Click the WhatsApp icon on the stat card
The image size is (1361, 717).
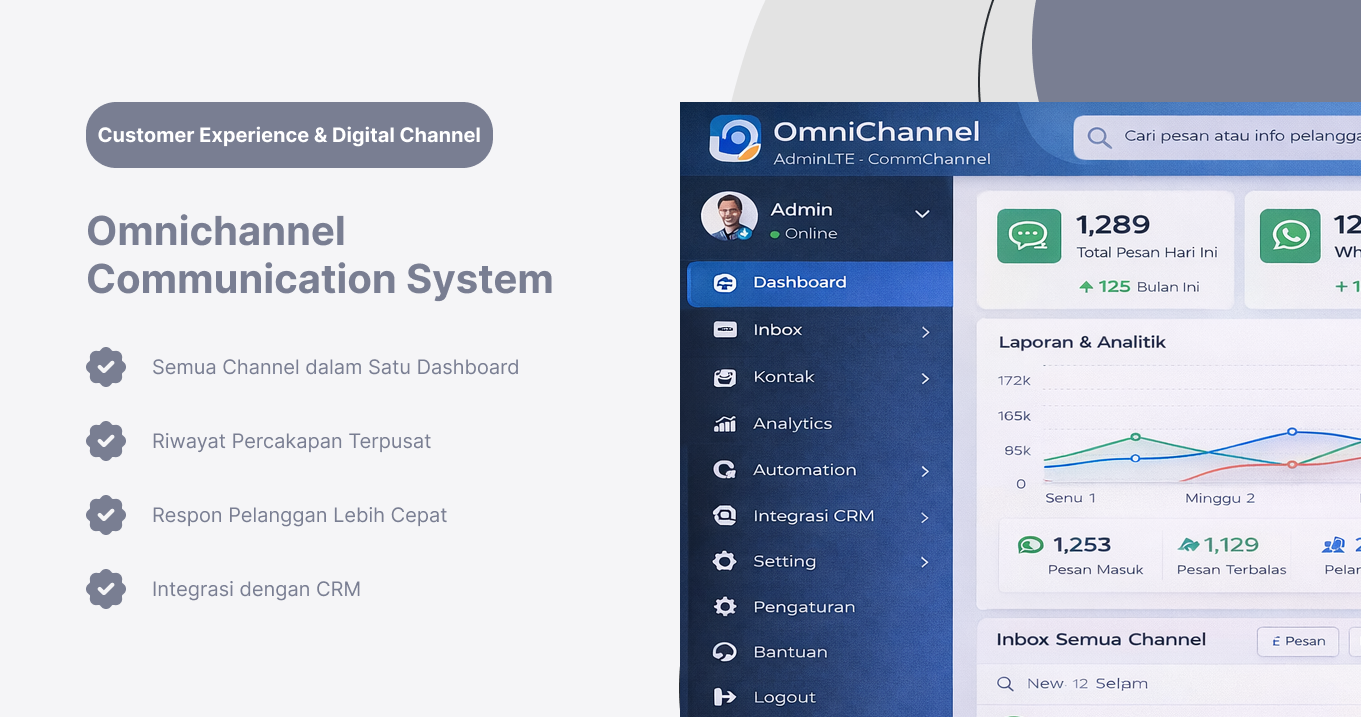click(1289, 236)
